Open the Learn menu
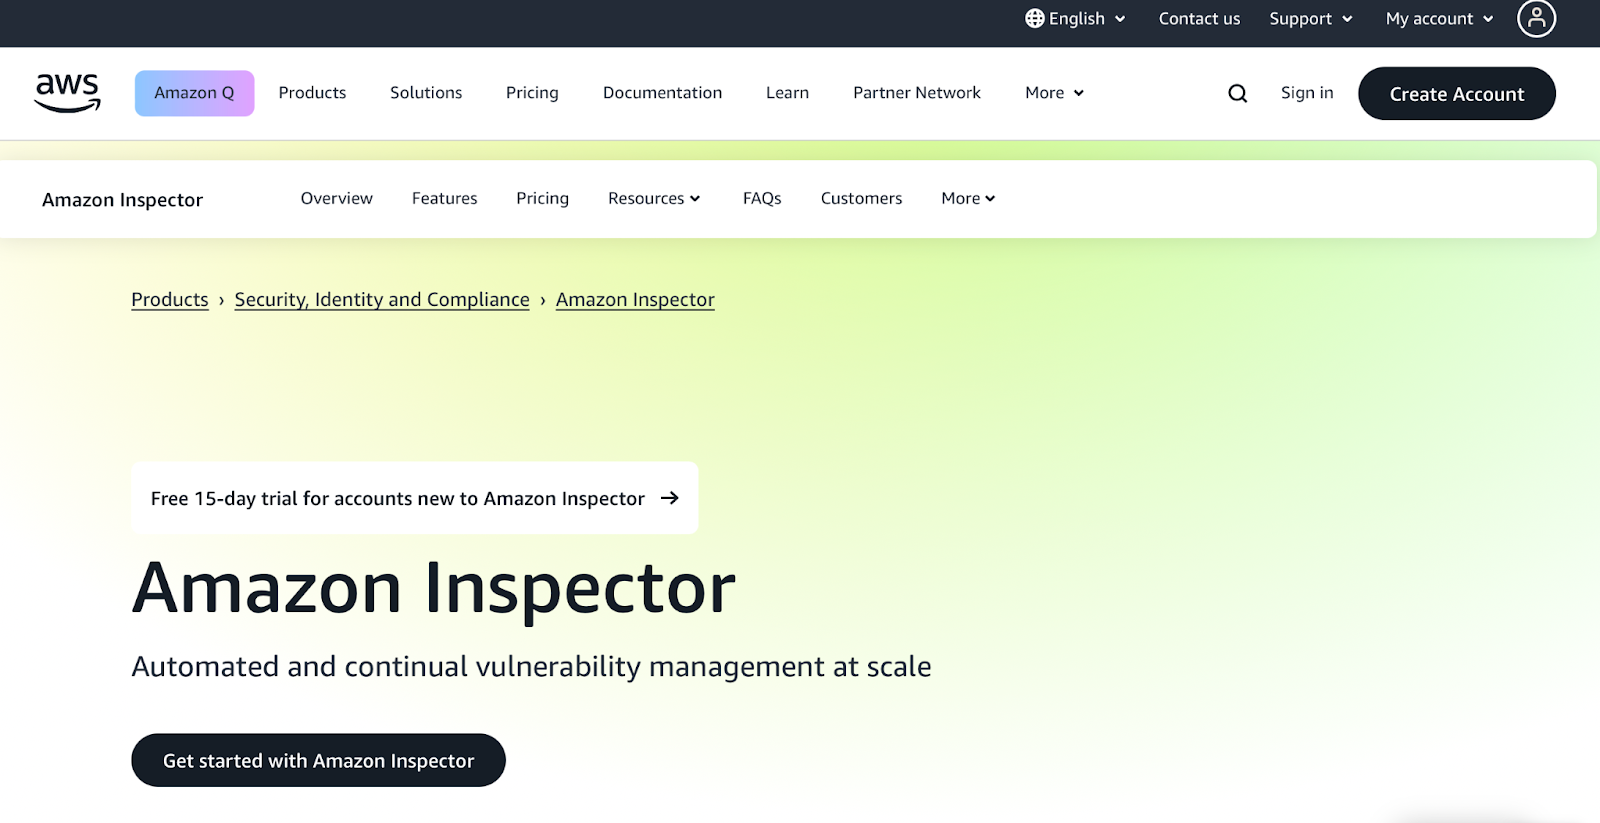 point(787,93)
